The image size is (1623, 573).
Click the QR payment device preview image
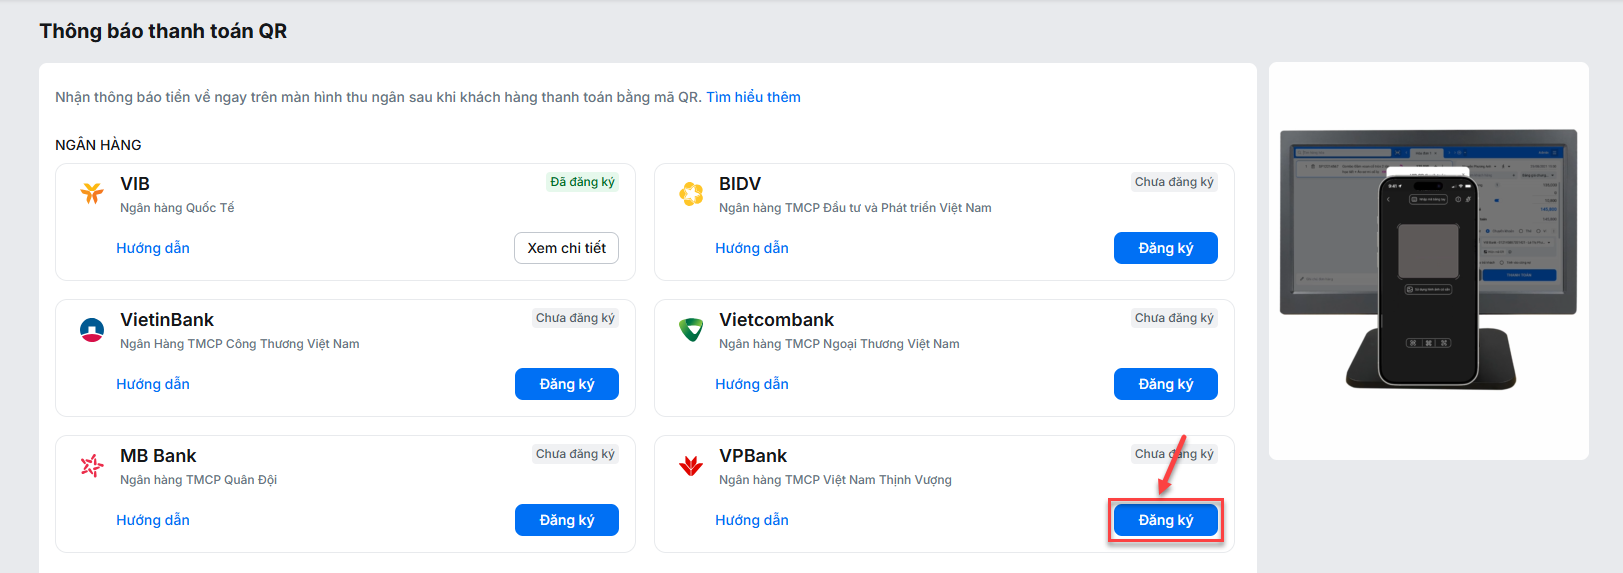tap(1428, 259)
